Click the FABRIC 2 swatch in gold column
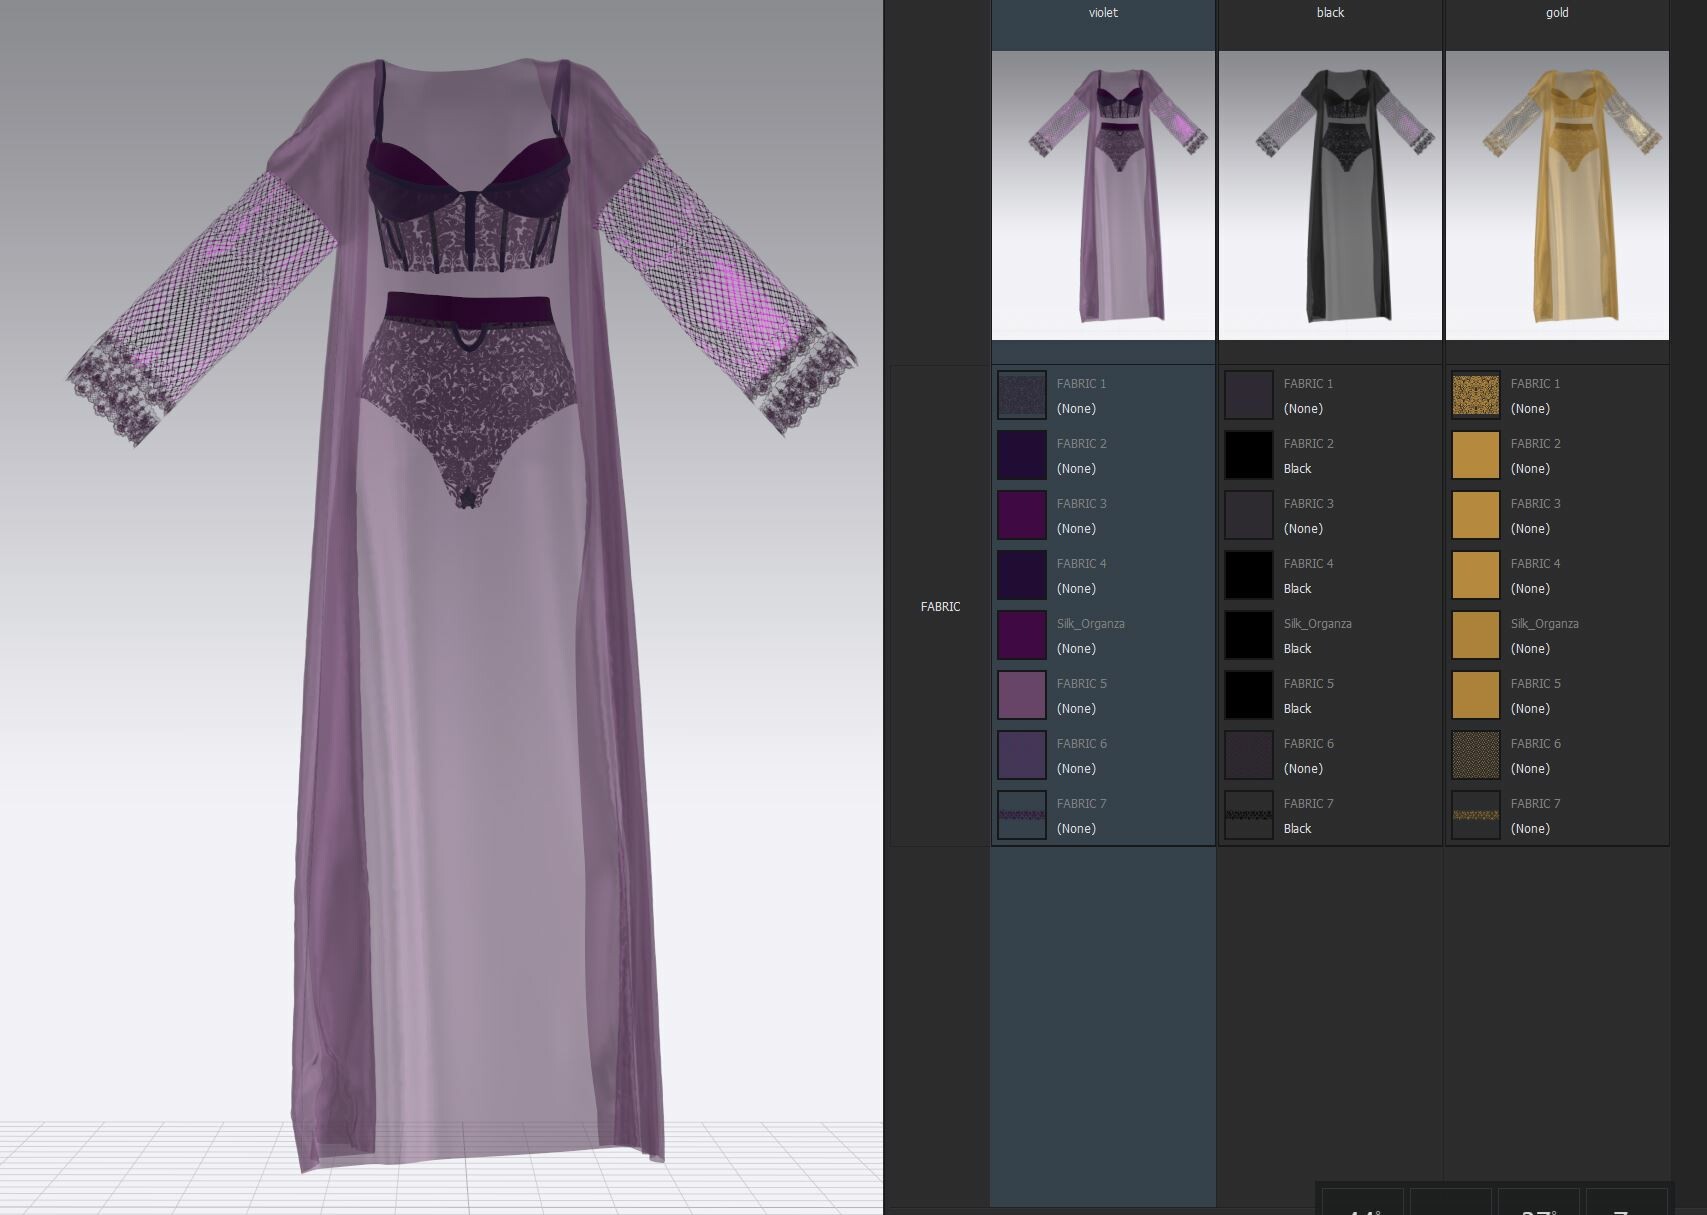 click(x=1476, y=455)
